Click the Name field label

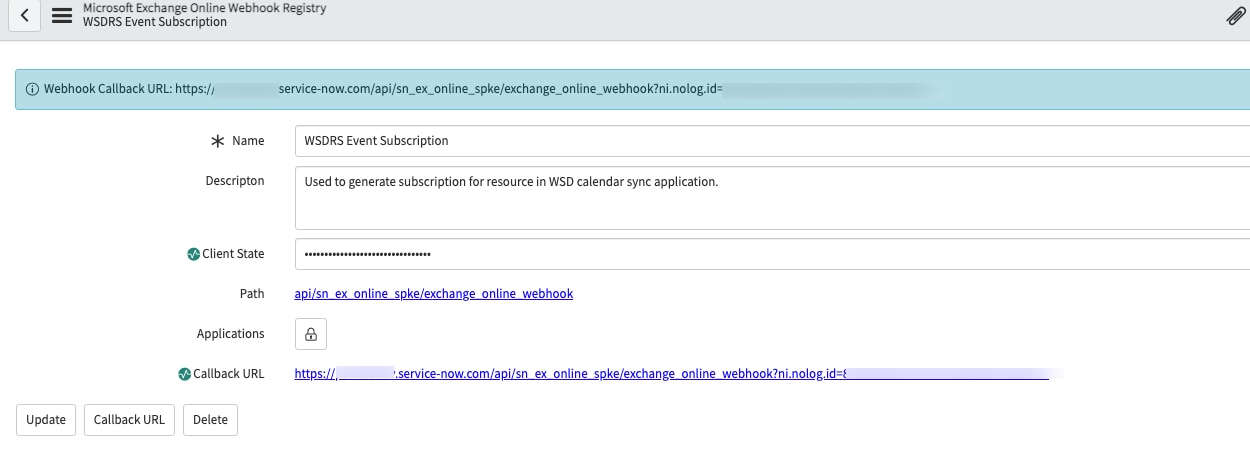pyautogui.click(x=248, y=141)
